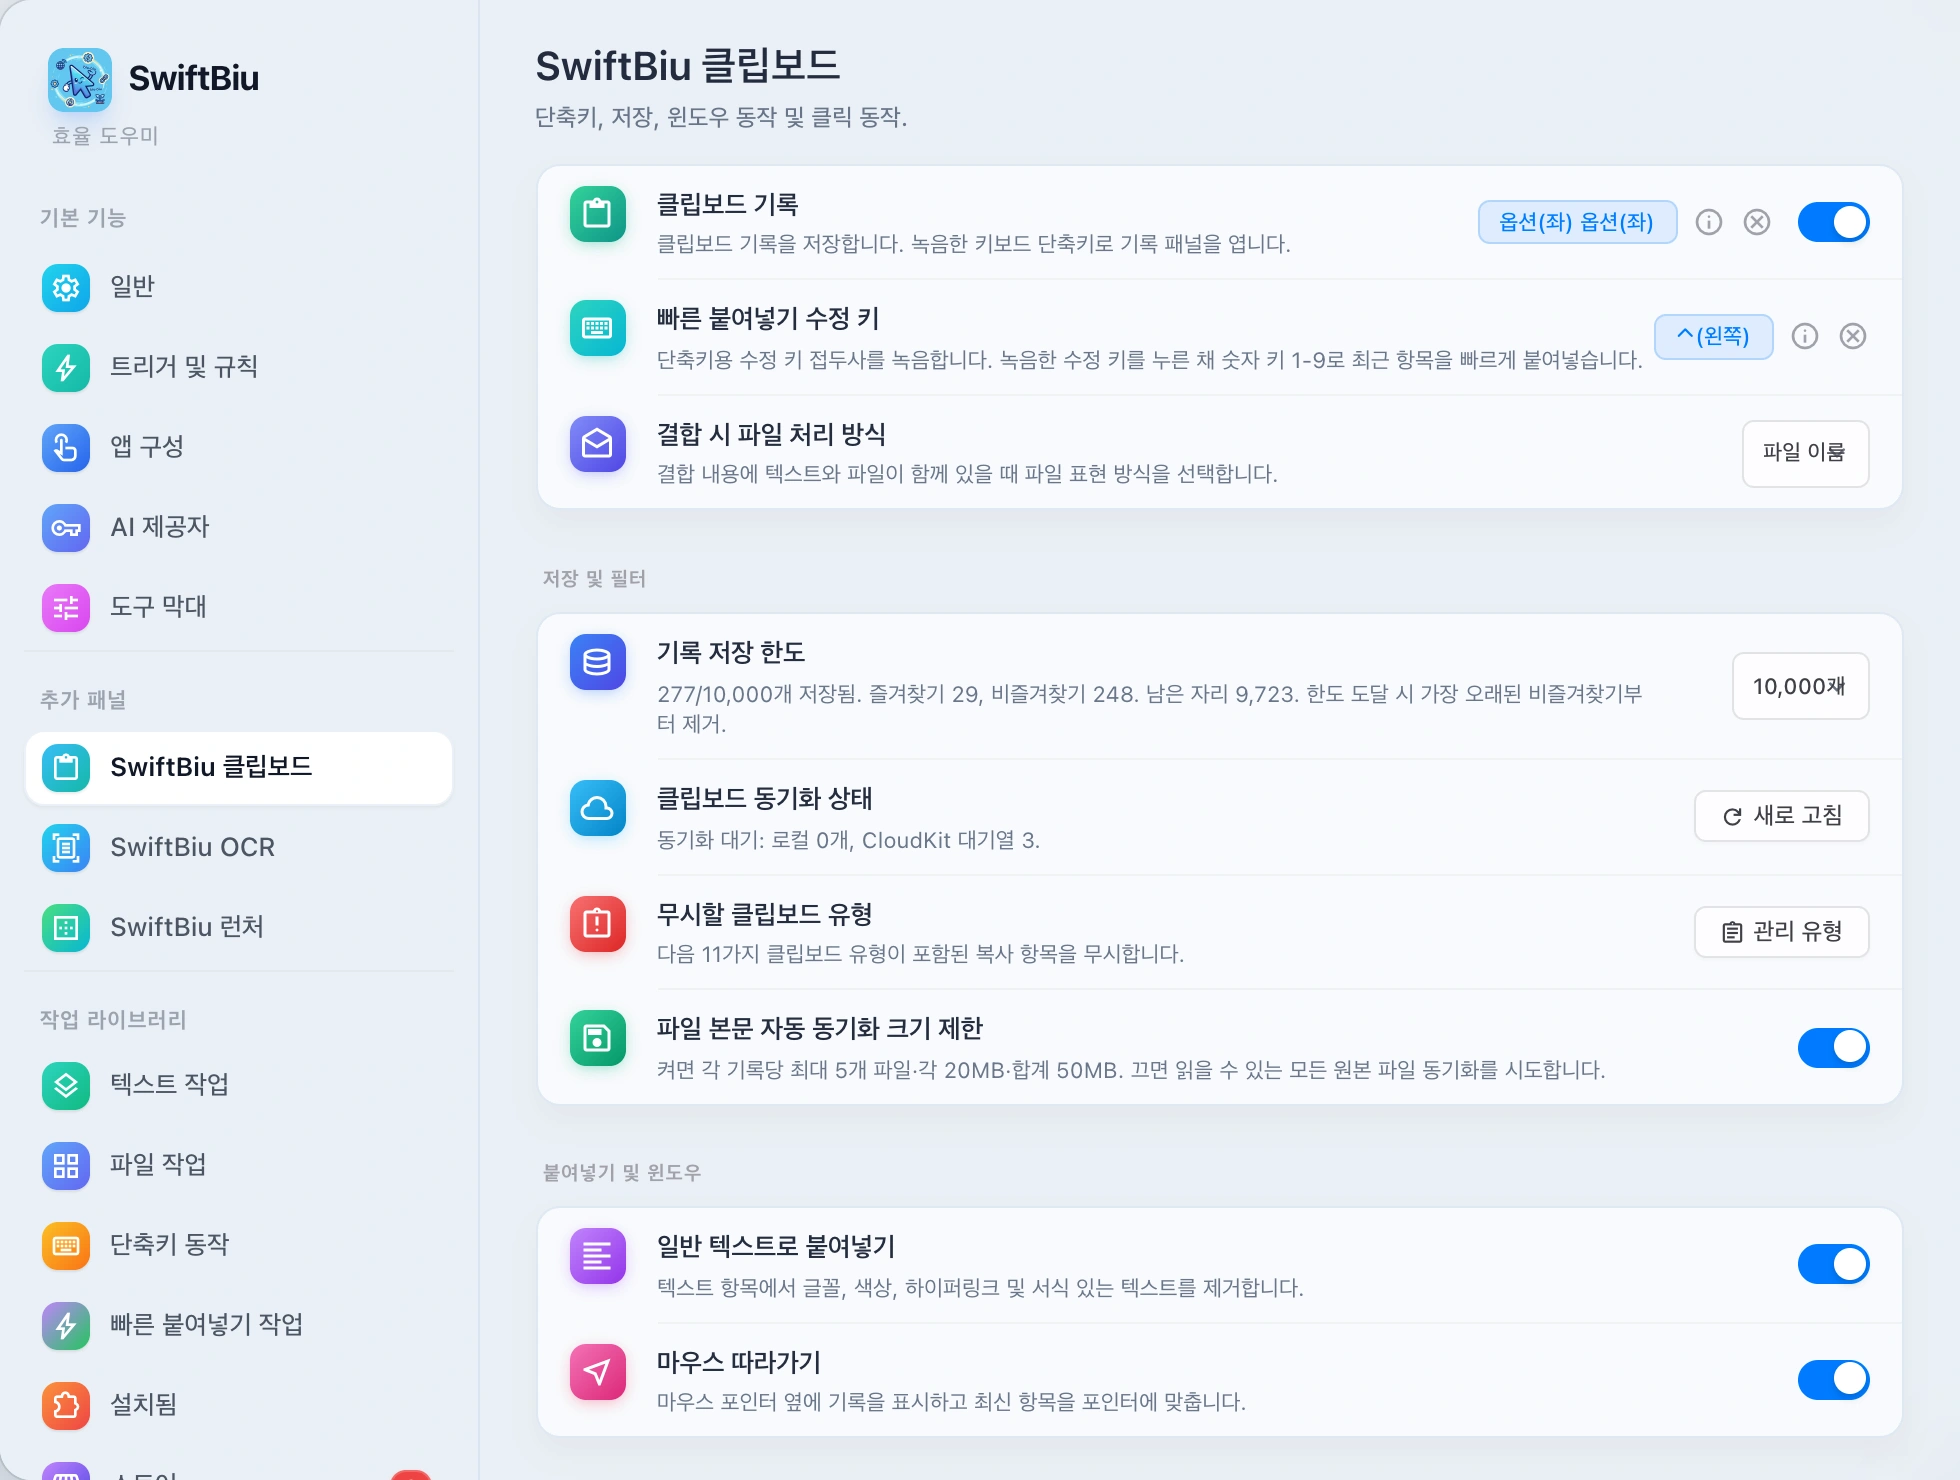
Task: Open SwiftBiu 런처 grid icon
Action: (66, 928)
